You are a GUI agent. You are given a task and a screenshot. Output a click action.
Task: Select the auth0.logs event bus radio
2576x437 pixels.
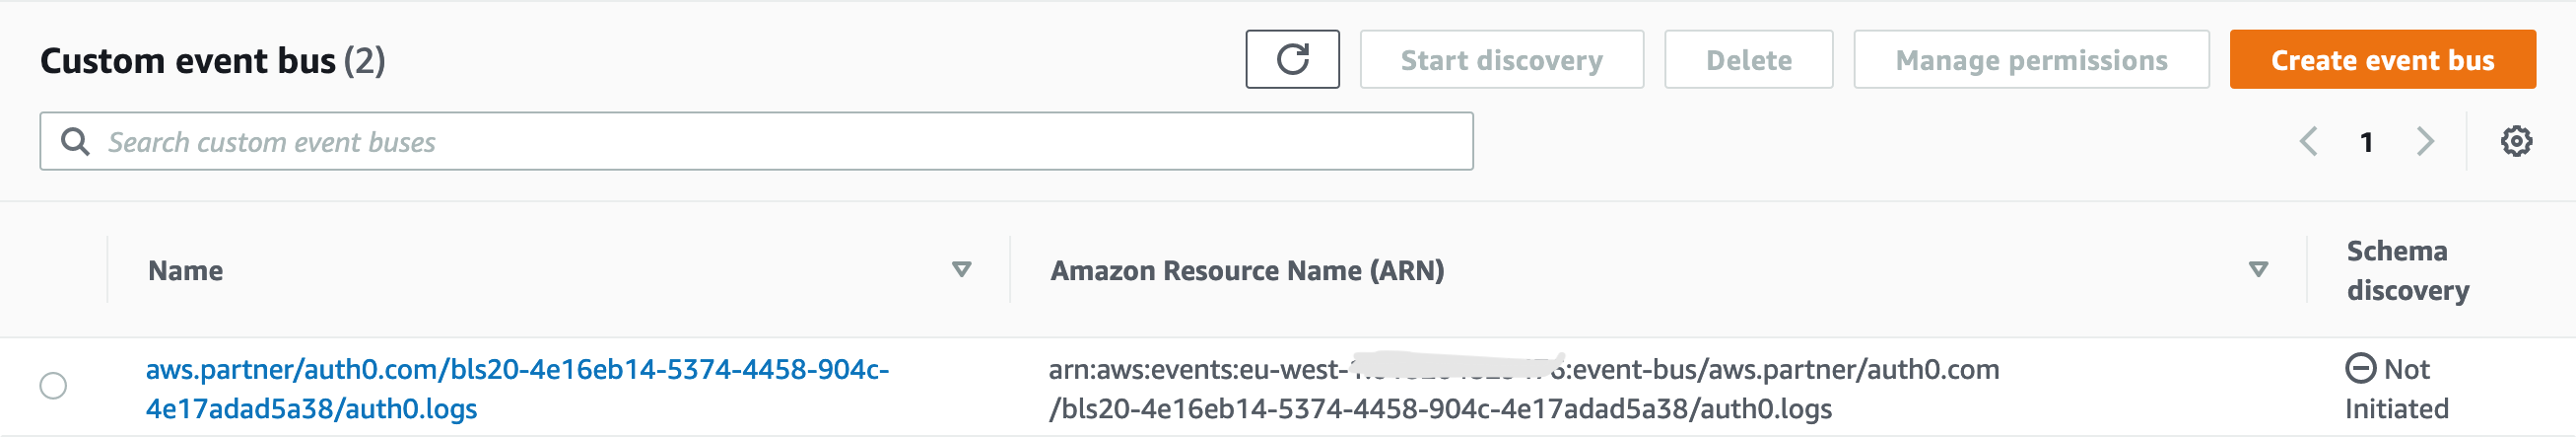pos(53,386)
